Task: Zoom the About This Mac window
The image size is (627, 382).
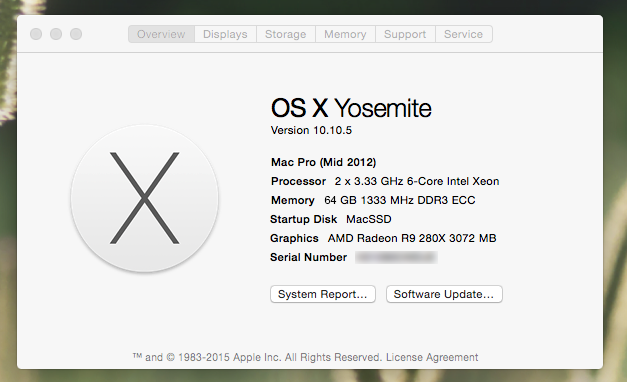Action: (x=76, y=34)
